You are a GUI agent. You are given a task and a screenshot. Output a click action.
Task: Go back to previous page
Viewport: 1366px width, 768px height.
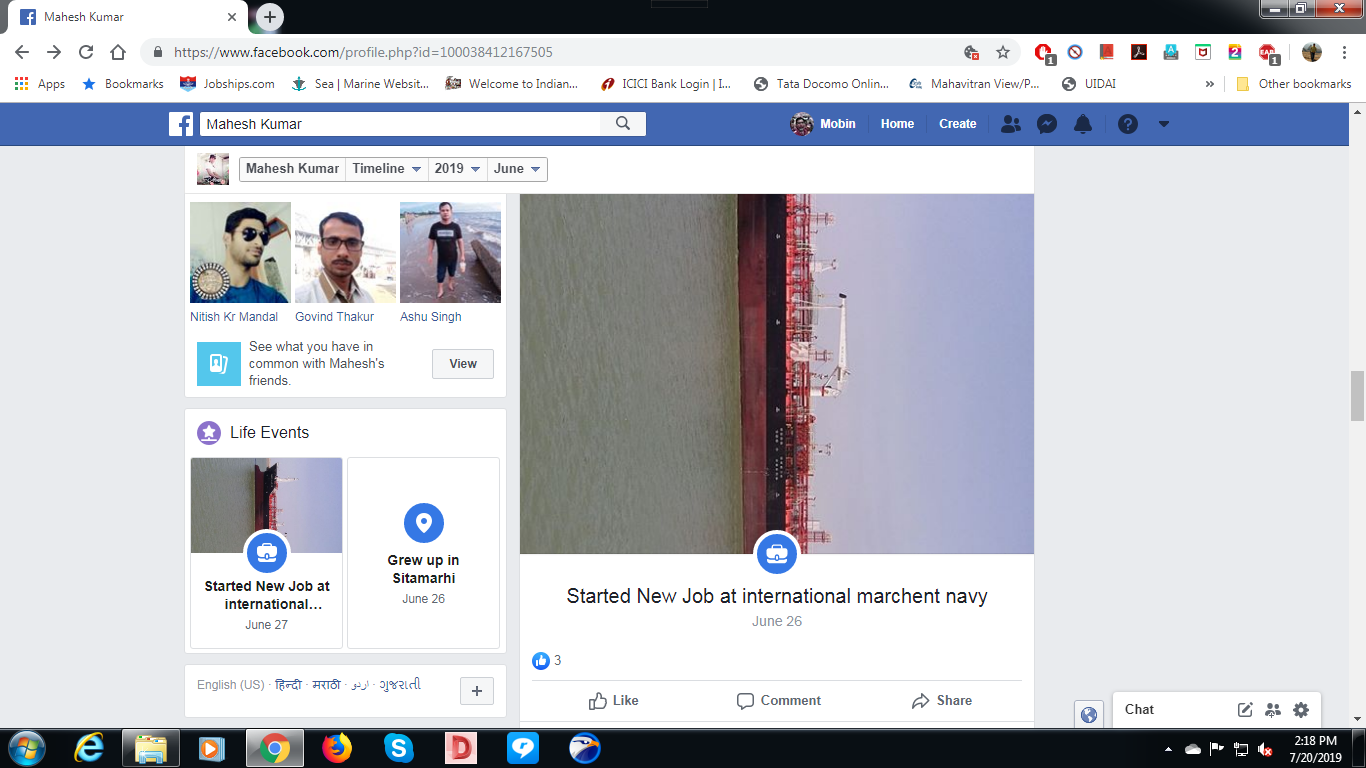[x=22, y=52]
